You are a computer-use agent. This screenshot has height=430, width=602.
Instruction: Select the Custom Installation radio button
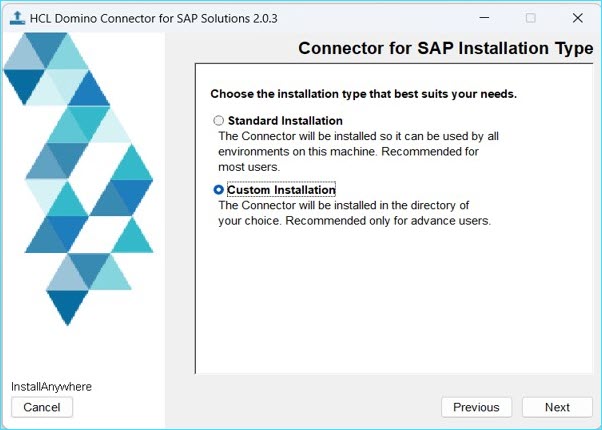pos(219,190)
